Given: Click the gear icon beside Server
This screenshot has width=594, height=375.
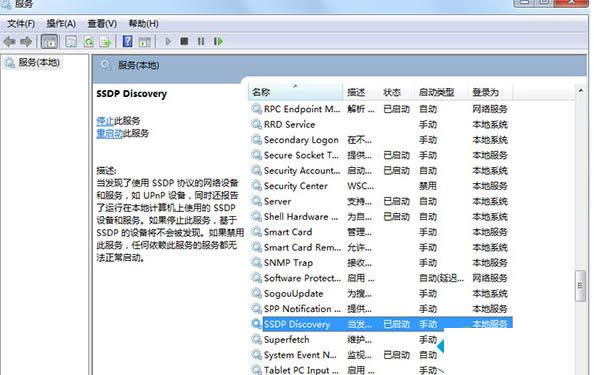Looking at the screenshot, I should click(256, 201).
